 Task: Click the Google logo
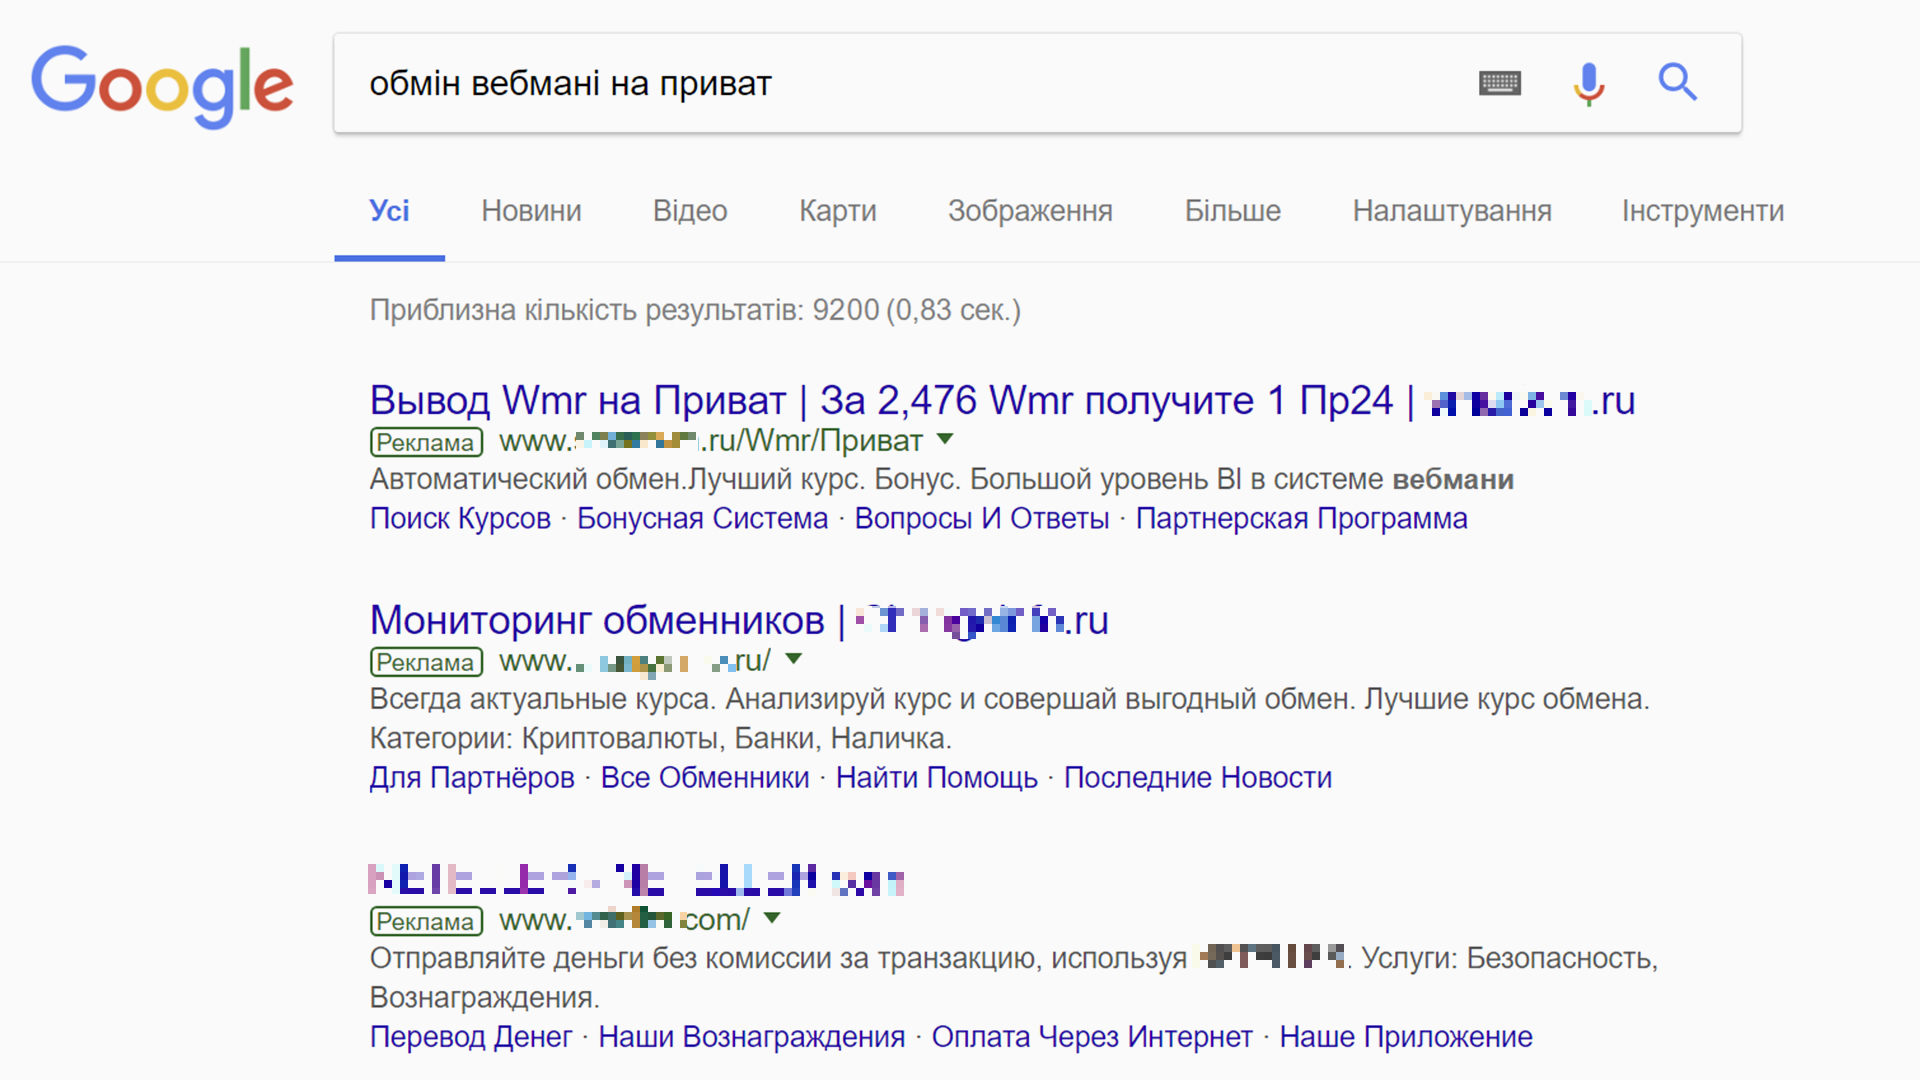(x=162, y=86)
